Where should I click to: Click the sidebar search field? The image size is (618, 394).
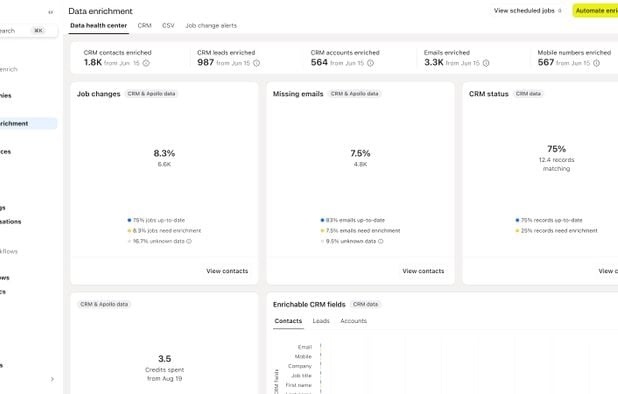tap(28, 30)
